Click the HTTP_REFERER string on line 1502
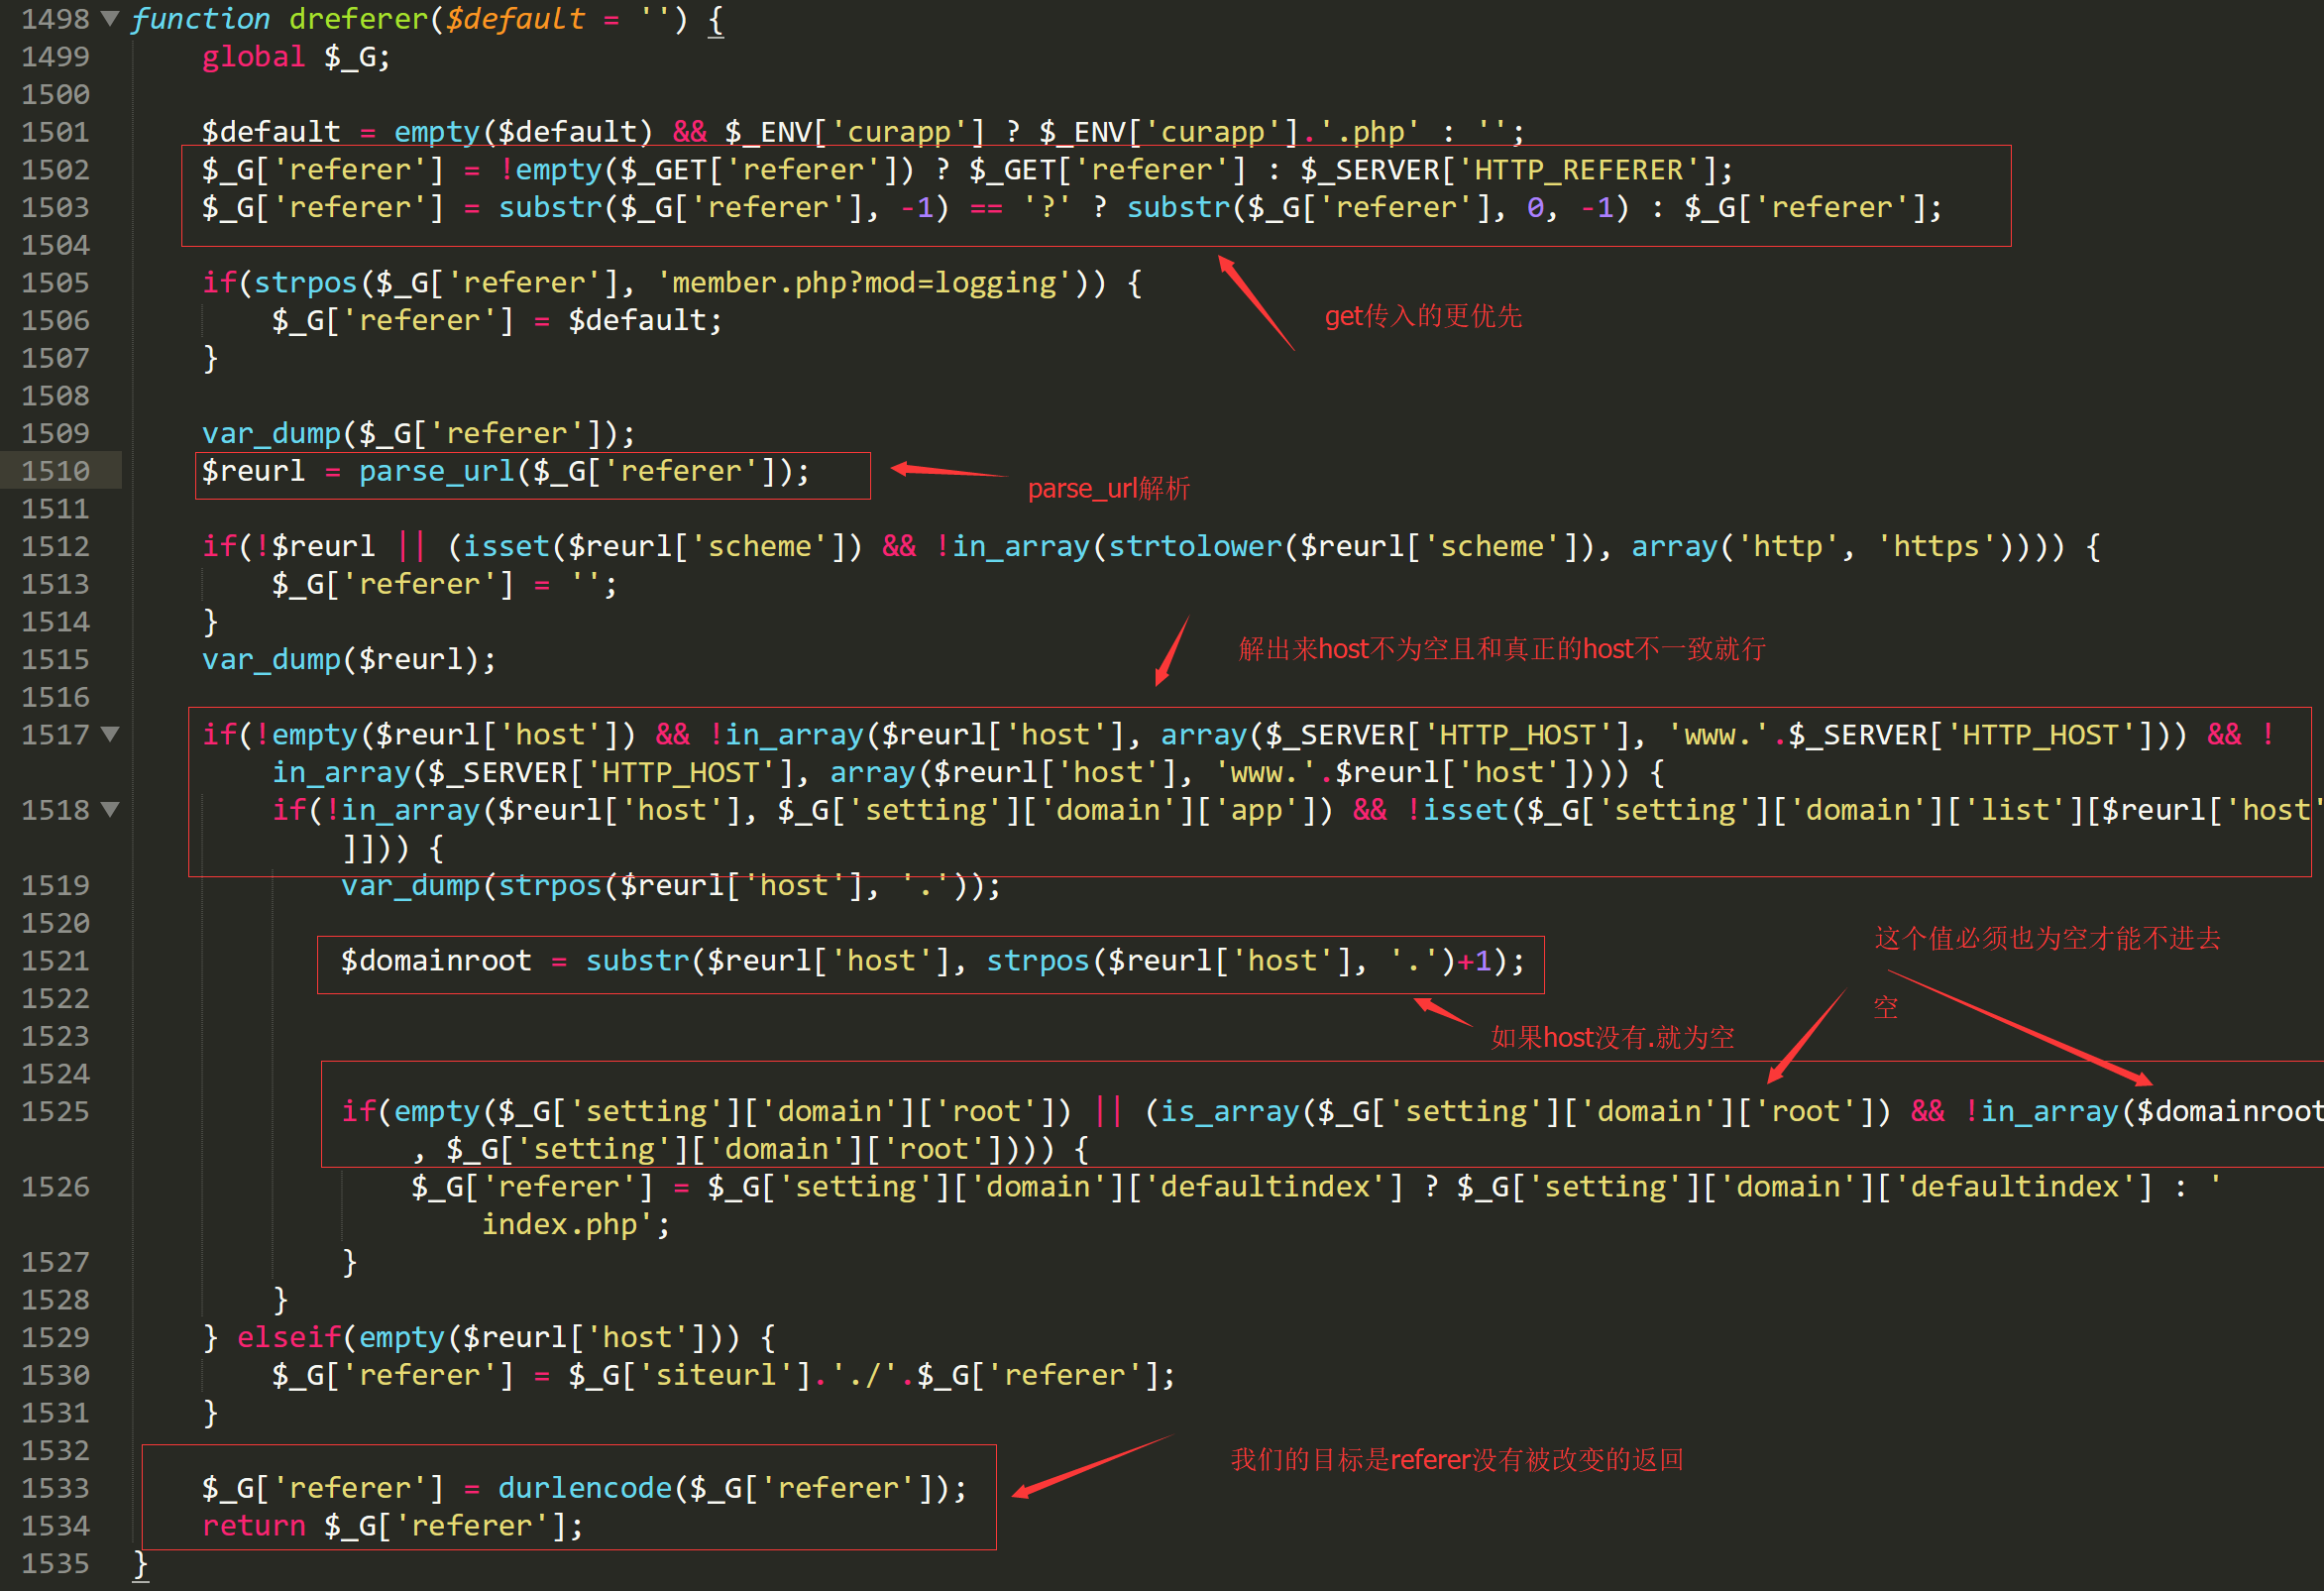The width and height of the screenshot is (2324, 1591). [x=1579, y=170]
